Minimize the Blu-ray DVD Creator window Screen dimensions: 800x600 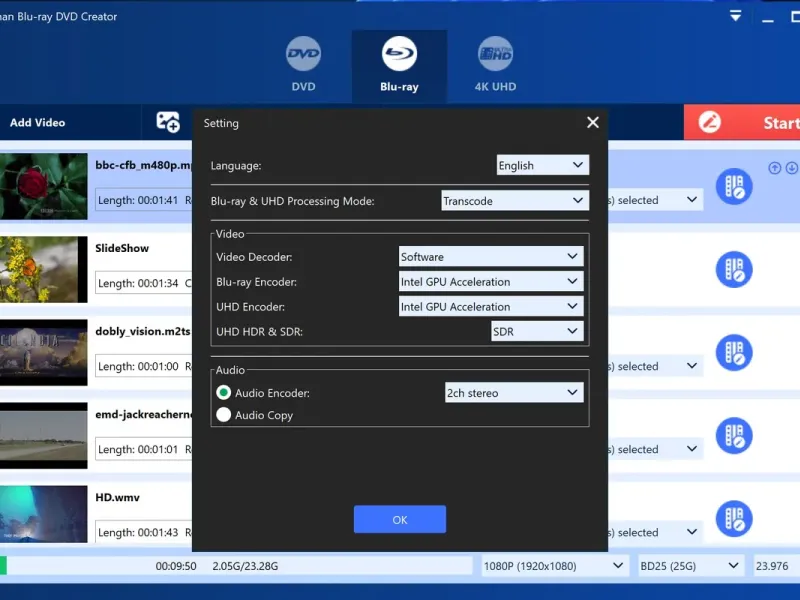click(767, 19)
